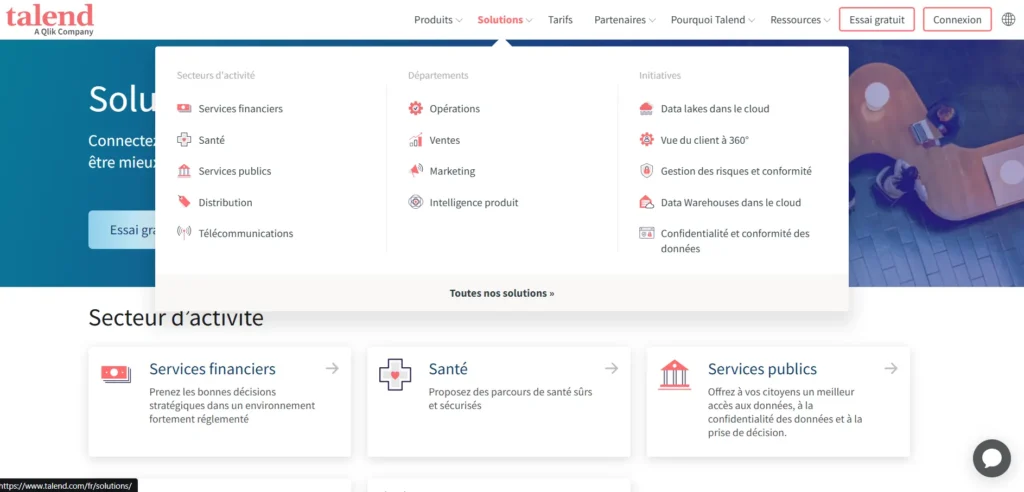Open Services publics menu link
Viewport: 1024px width, 492px height.
pyautogui.click(x=235, y=171)
